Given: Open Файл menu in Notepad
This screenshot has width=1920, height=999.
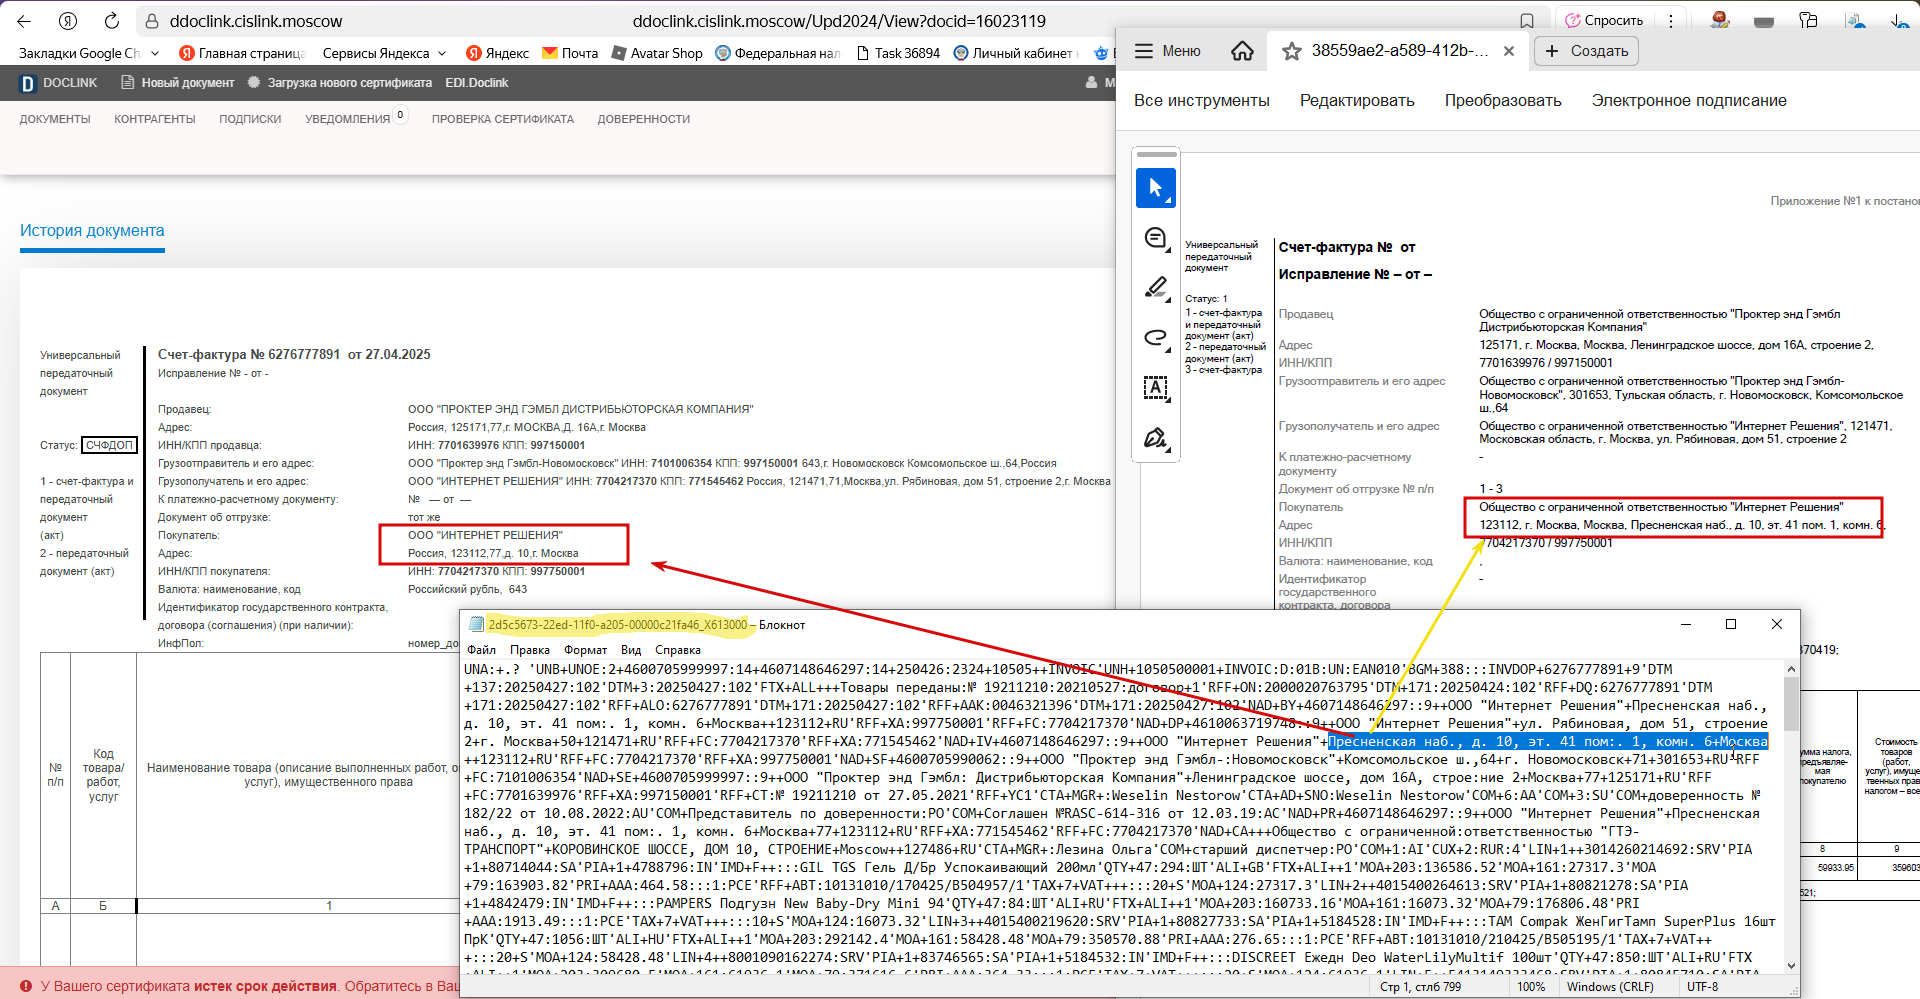Looking at the screenshot, I should [481, 650].
